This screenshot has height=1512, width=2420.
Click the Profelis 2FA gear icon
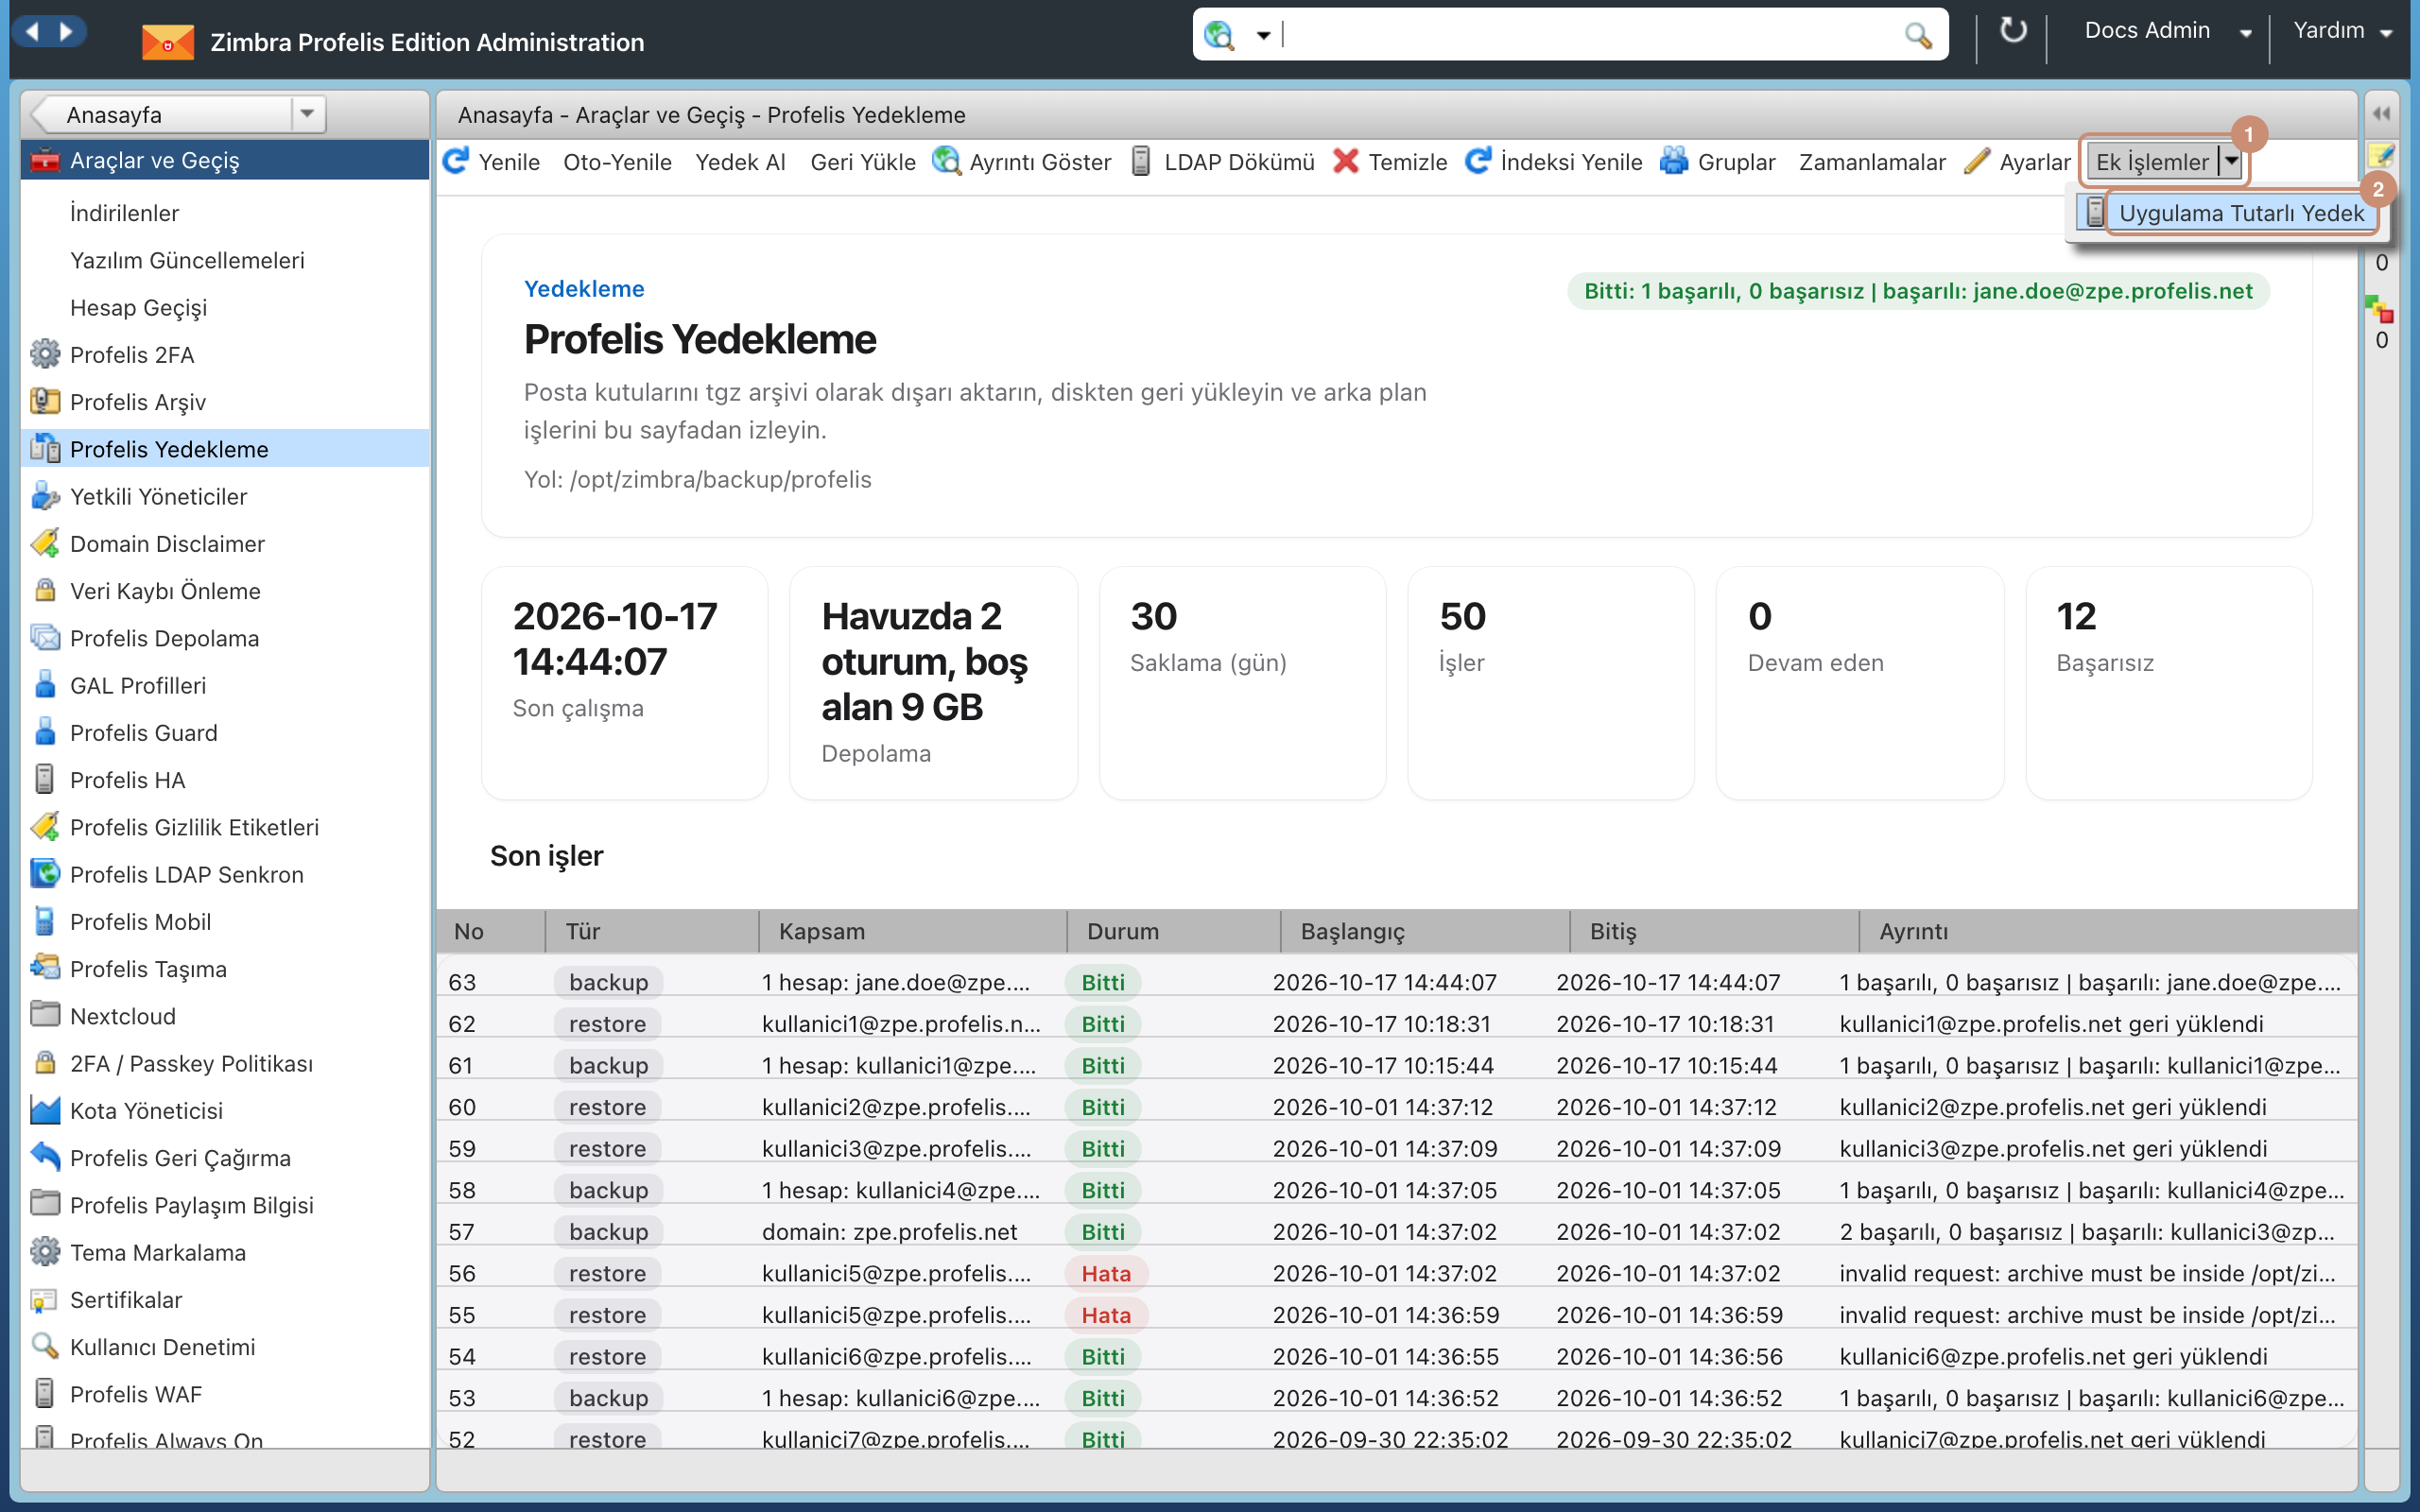(x=45, y=354)
